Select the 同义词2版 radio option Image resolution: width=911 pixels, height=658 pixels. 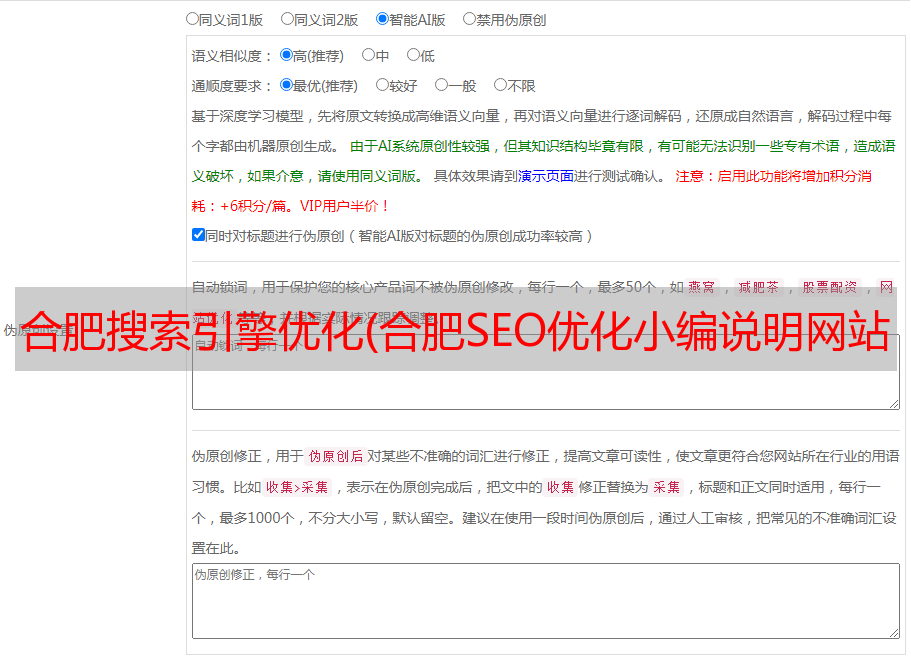click(x=287, y=19)
